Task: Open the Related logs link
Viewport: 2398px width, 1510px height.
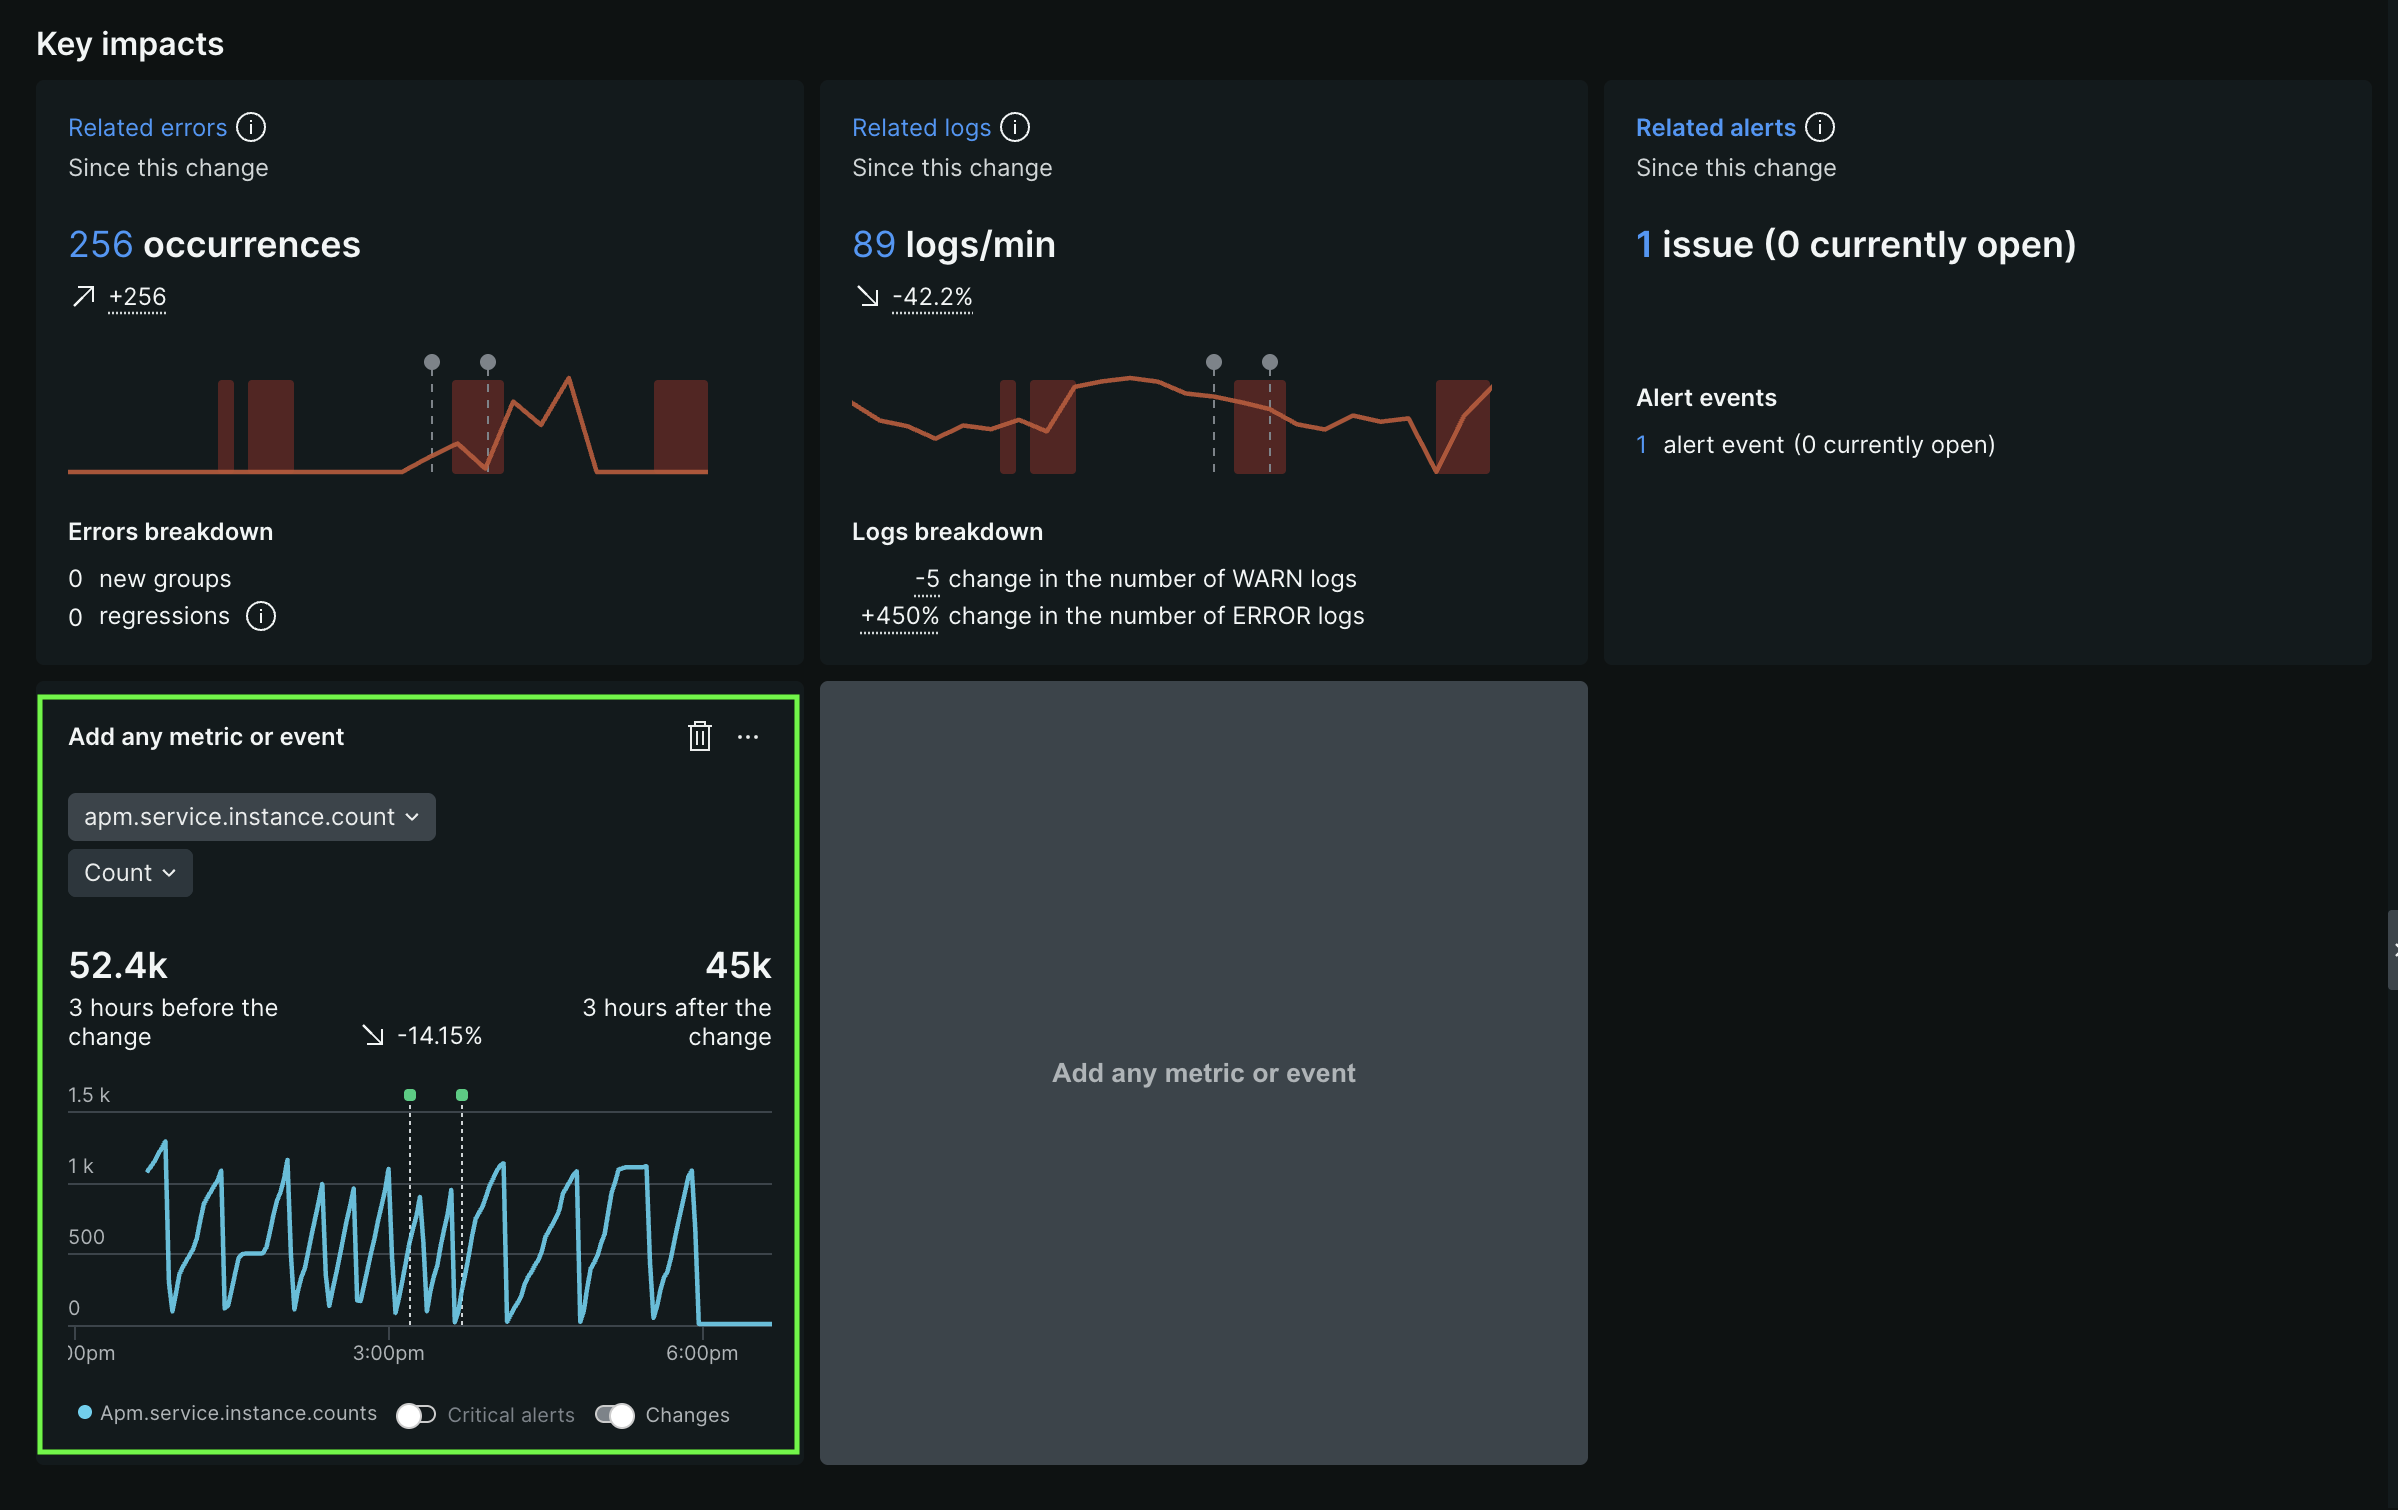Action: 921,127
